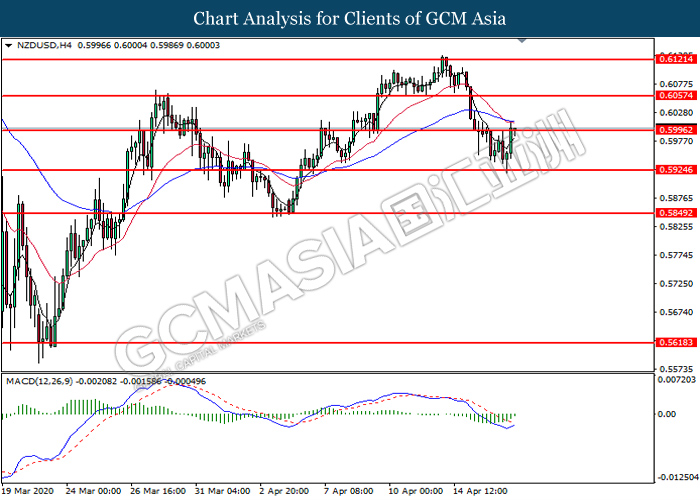Click the 14 Apr 12:00 time label
This screenshot has width=700, height=500.
pos(480,491)
